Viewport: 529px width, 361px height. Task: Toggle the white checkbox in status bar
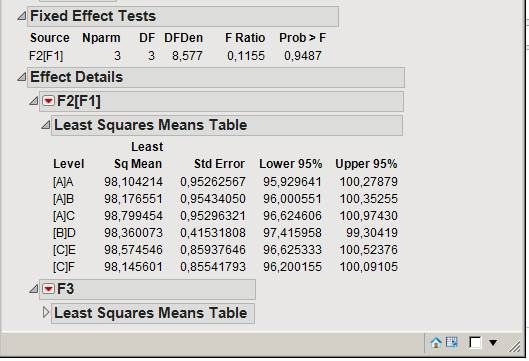475,342
